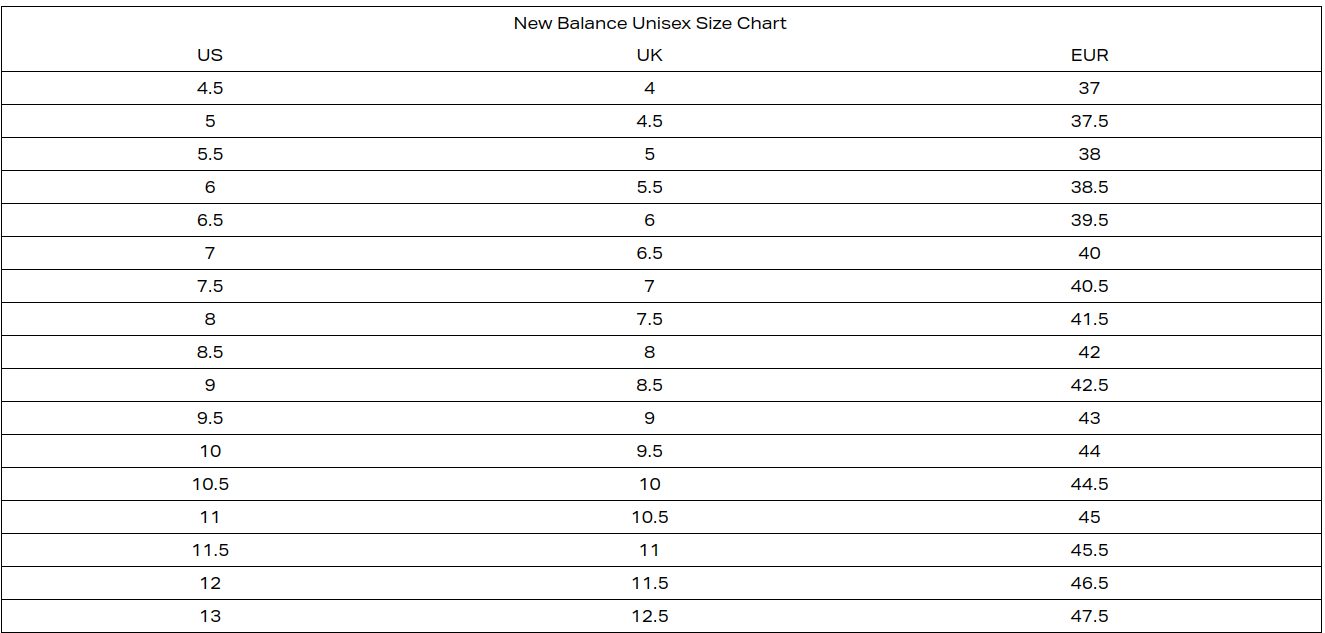The width and height of the screenshot is (1325, 633).
Task: Click EUR size 44 cell
Action: (x=1090, y=451)
